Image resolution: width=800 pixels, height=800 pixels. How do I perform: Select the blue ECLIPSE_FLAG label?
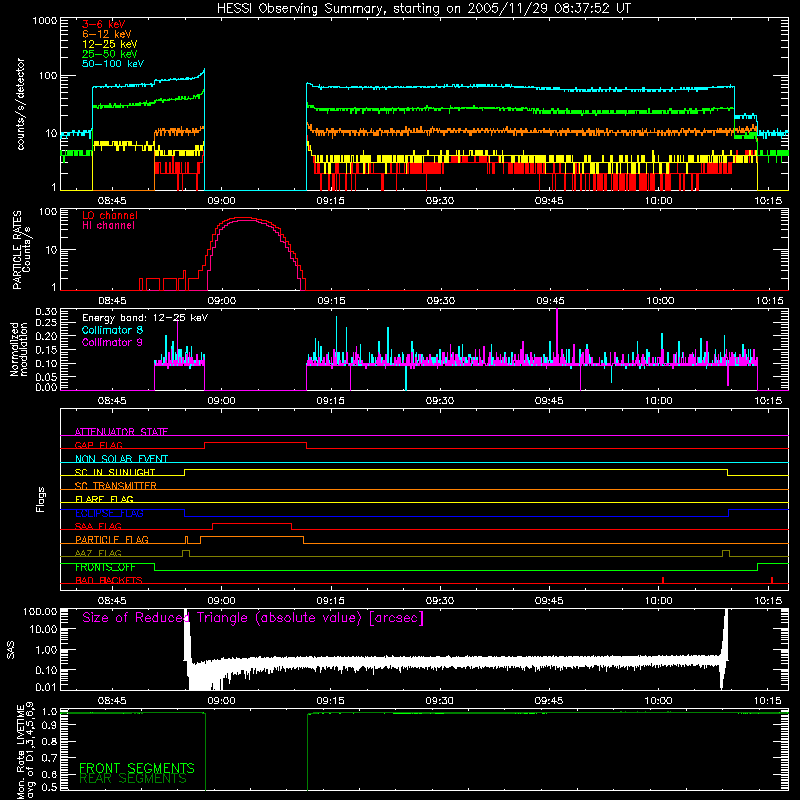point(109,513)
